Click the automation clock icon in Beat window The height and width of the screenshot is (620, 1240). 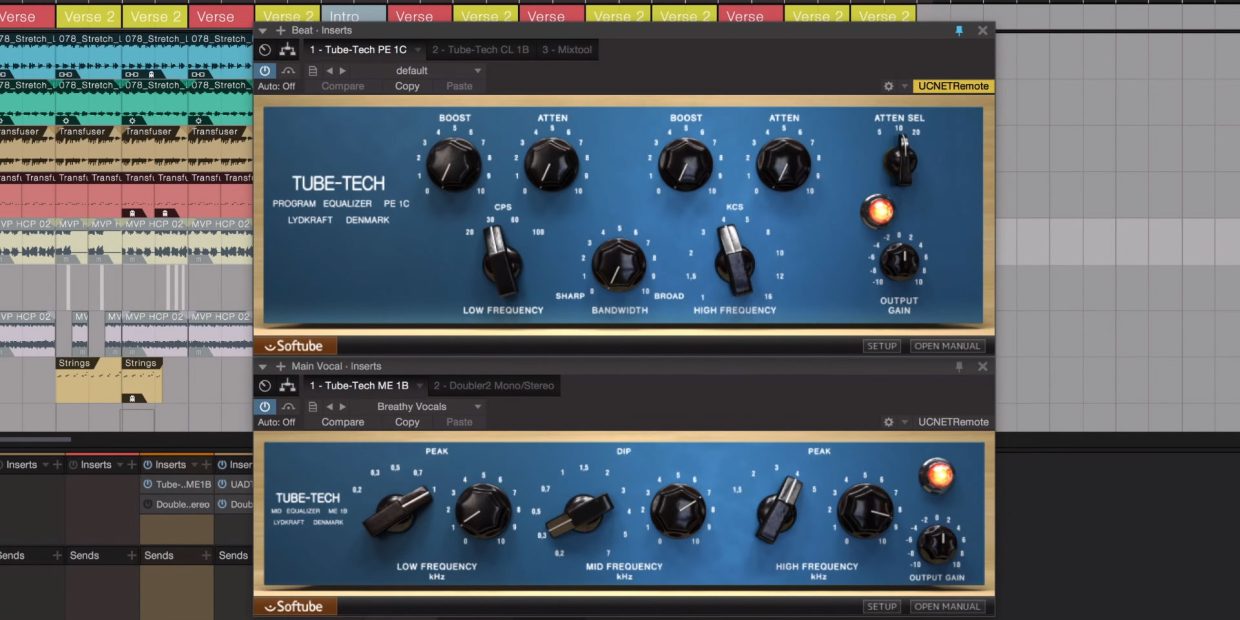pyautogui.click(x=265, y=50)
